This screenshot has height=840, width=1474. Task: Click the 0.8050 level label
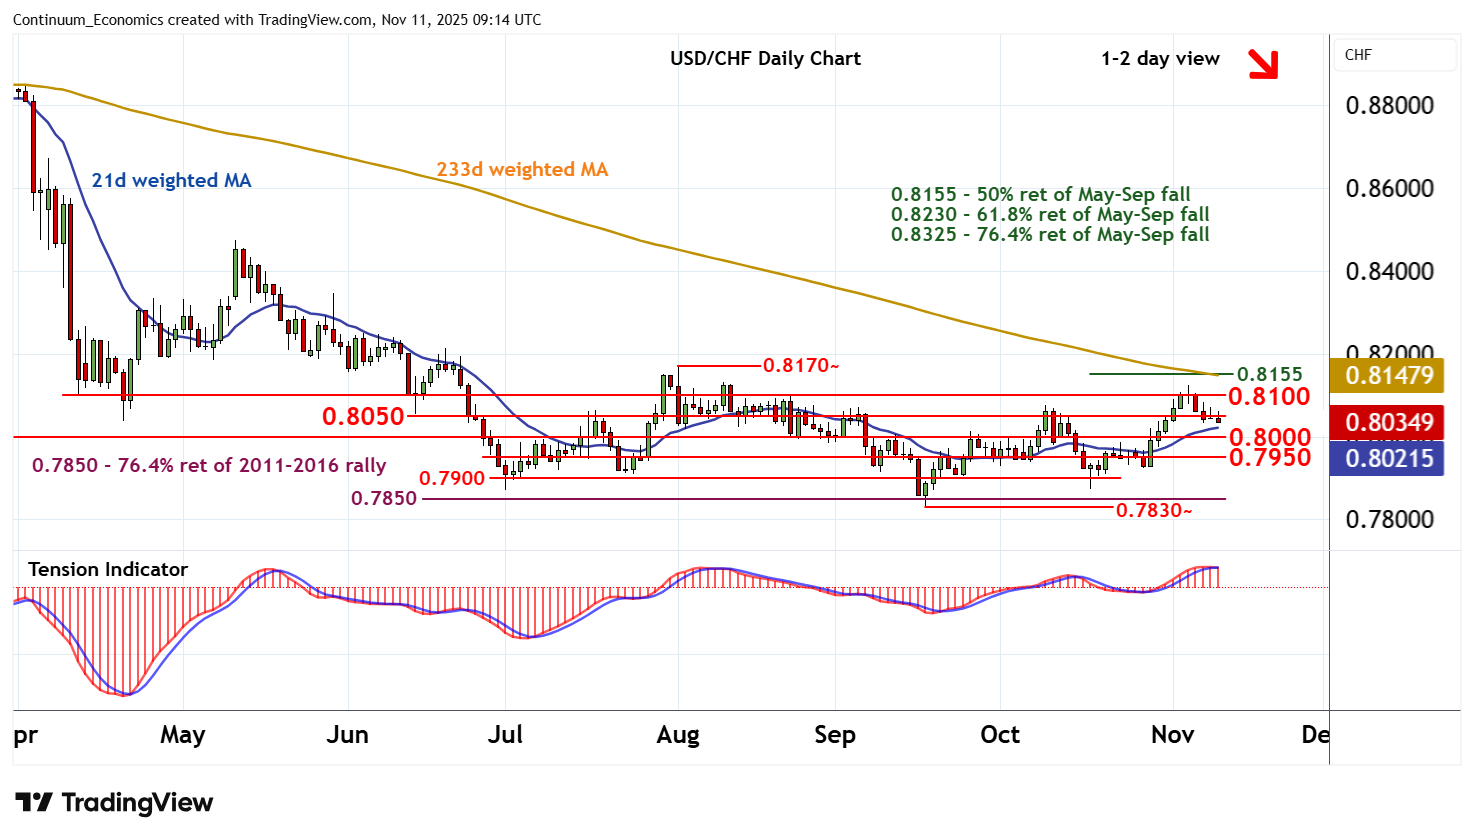[363, 416]
